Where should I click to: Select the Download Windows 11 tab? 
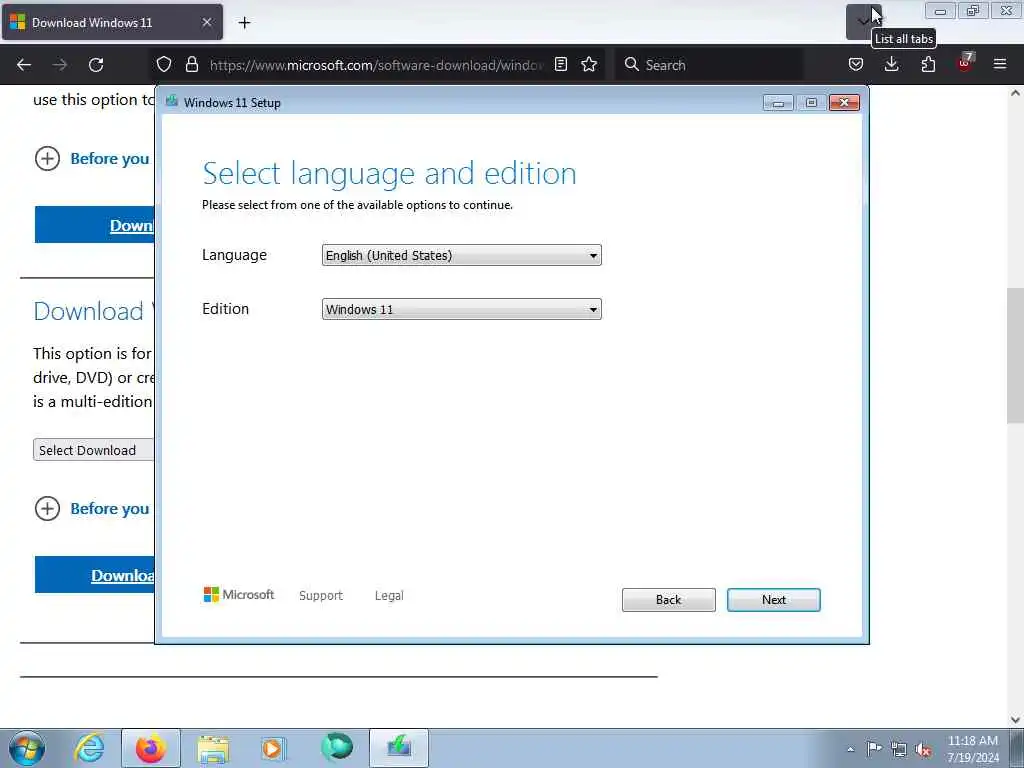pyautogui.click(x=112, y=22)
